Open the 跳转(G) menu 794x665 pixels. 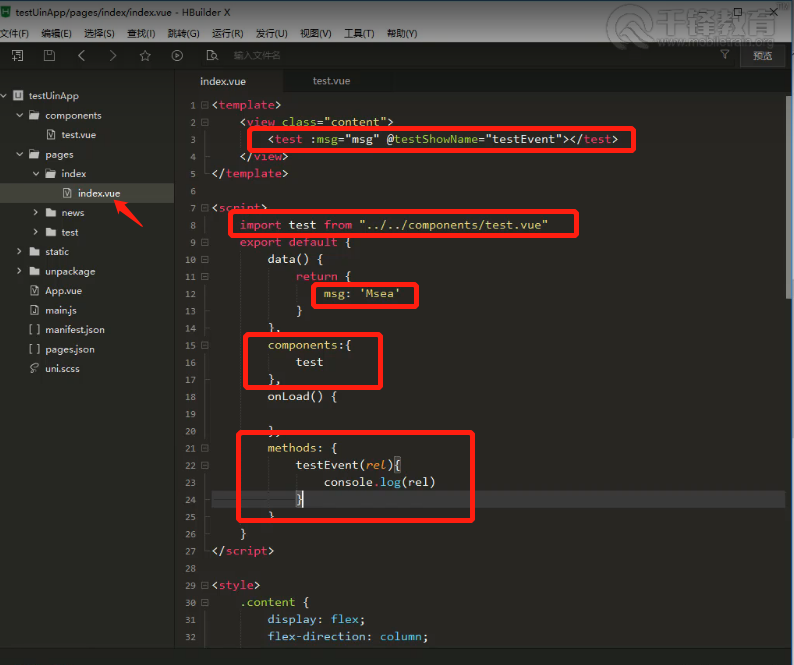pos(183,33)
